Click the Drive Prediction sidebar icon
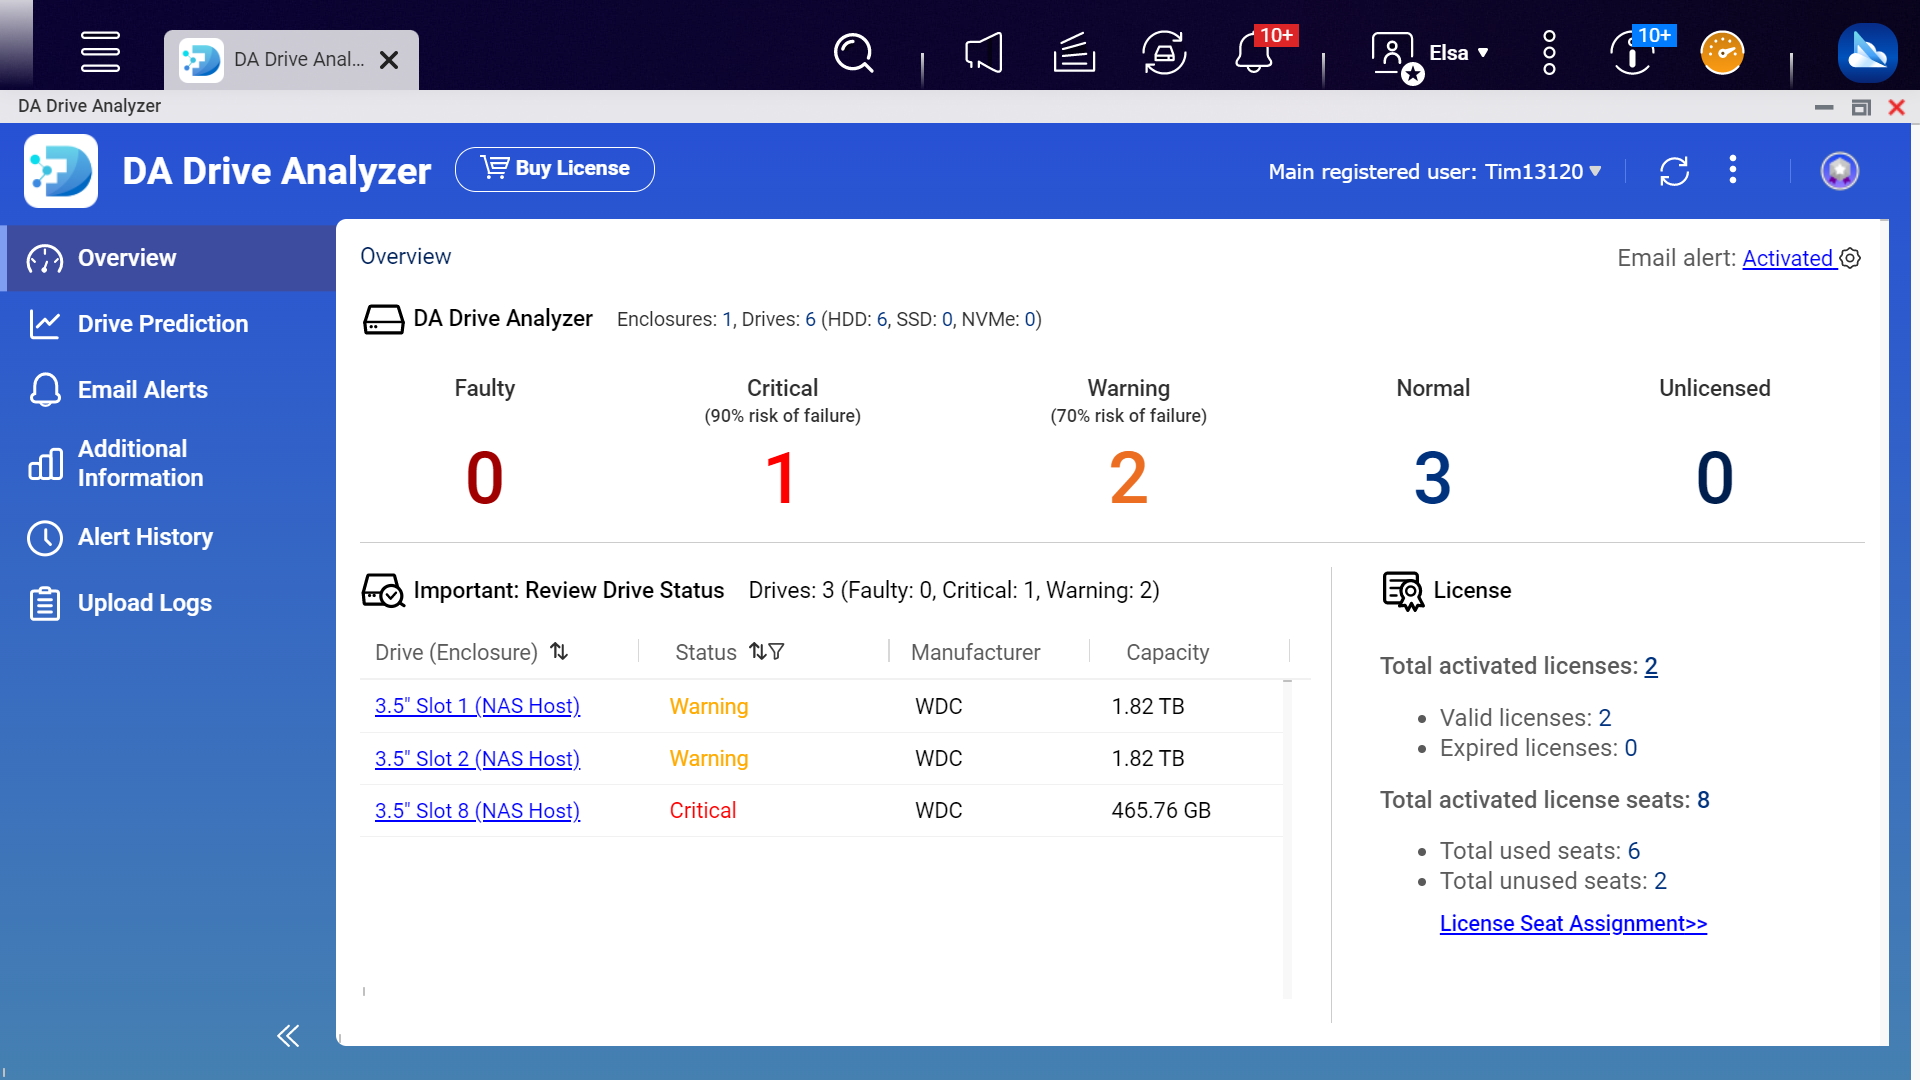The height and width of the screenshot is (1080, 1920). tap(44, 323)
